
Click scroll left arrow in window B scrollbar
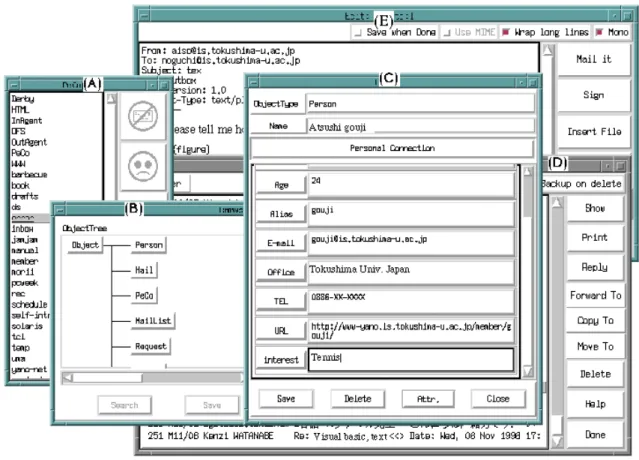[x=68, y=378]
